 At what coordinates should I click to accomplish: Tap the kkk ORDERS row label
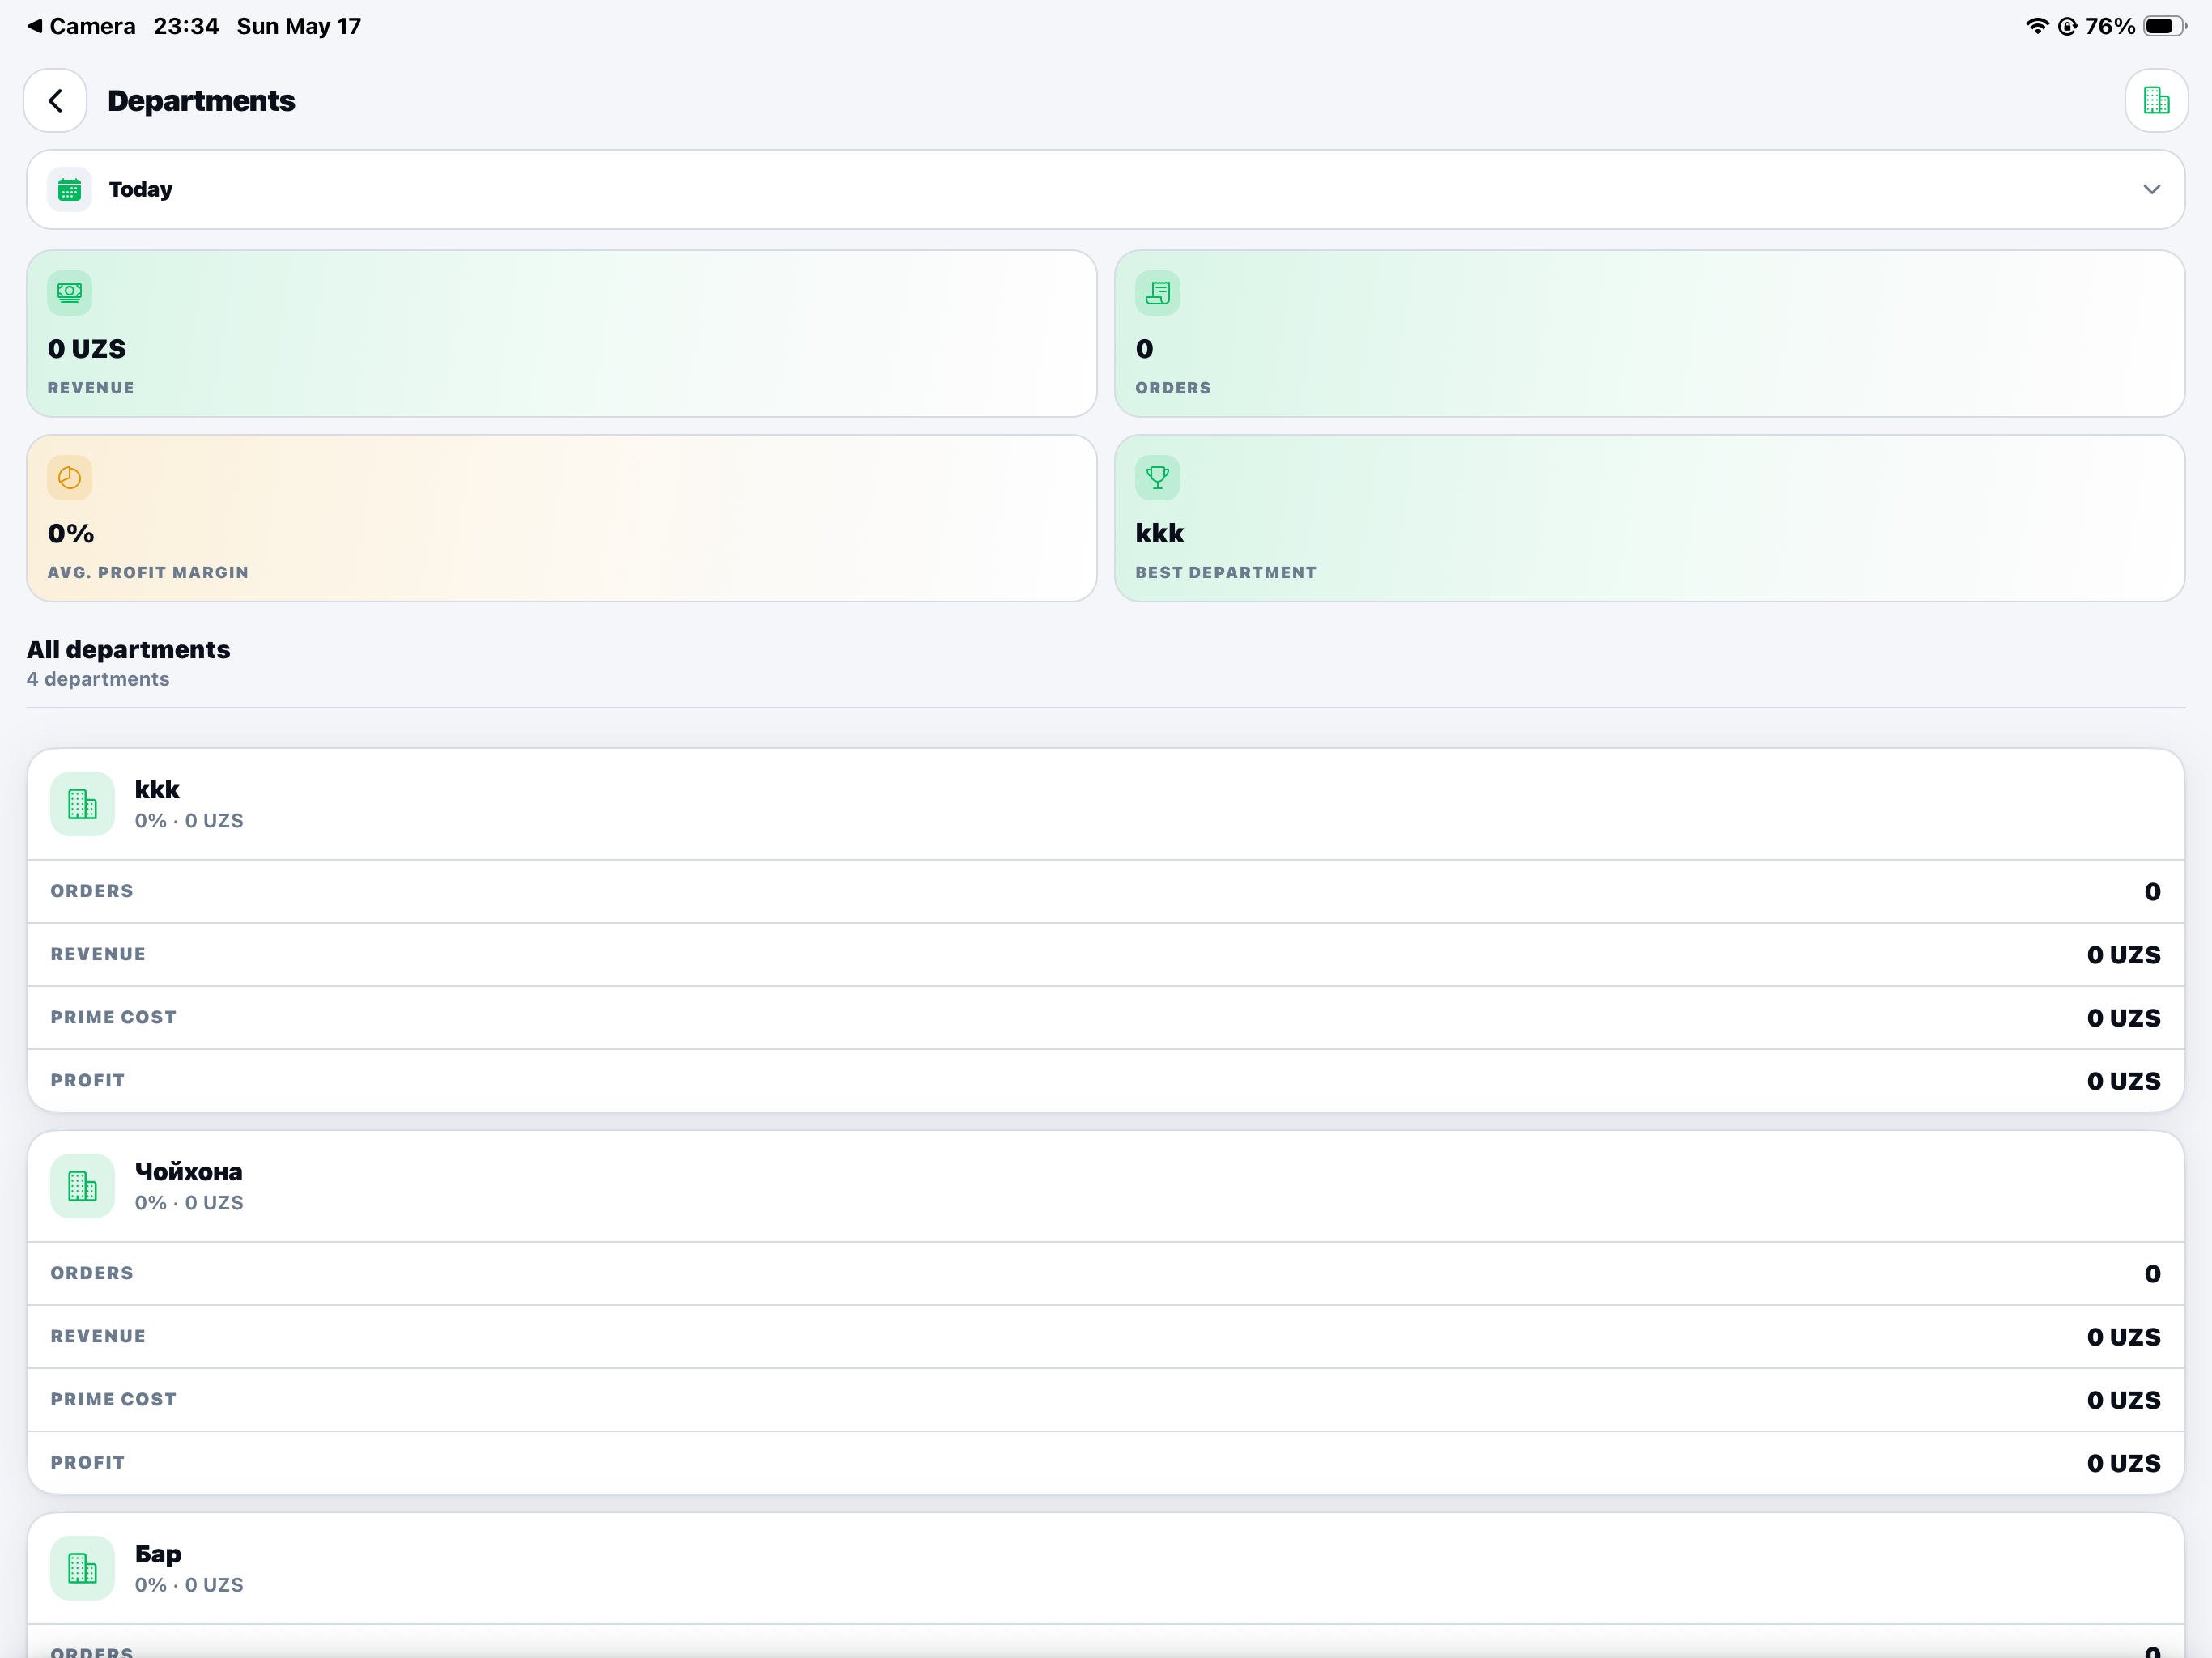tap(92, 891)
